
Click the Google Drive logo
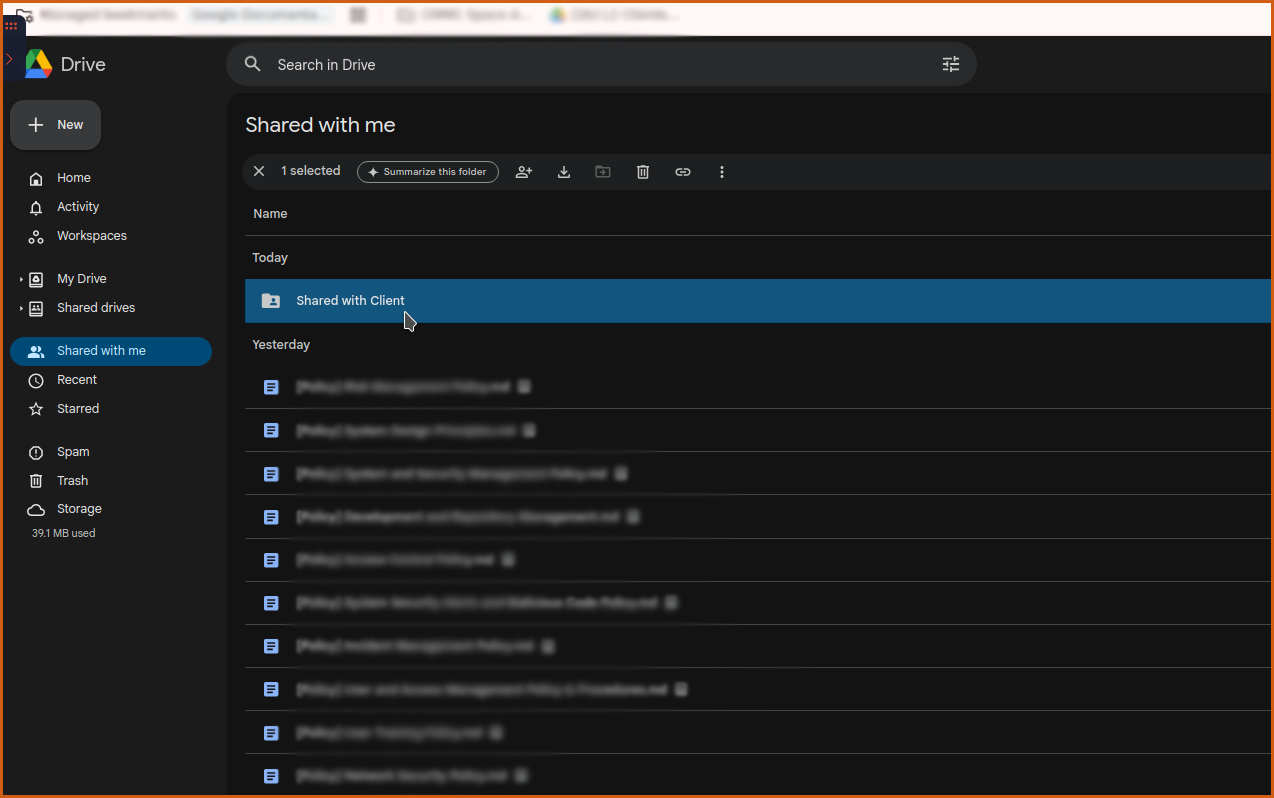click(x=39, y=64)
